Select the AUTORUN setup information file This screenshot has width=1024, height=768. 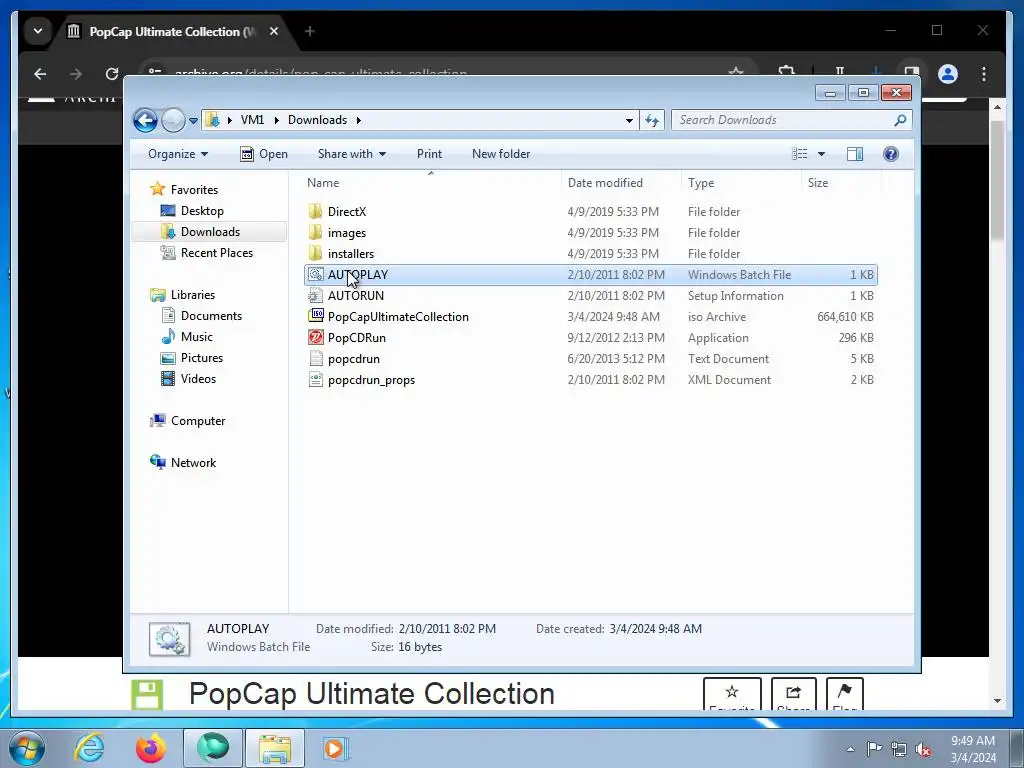click(x=590, y=296)
